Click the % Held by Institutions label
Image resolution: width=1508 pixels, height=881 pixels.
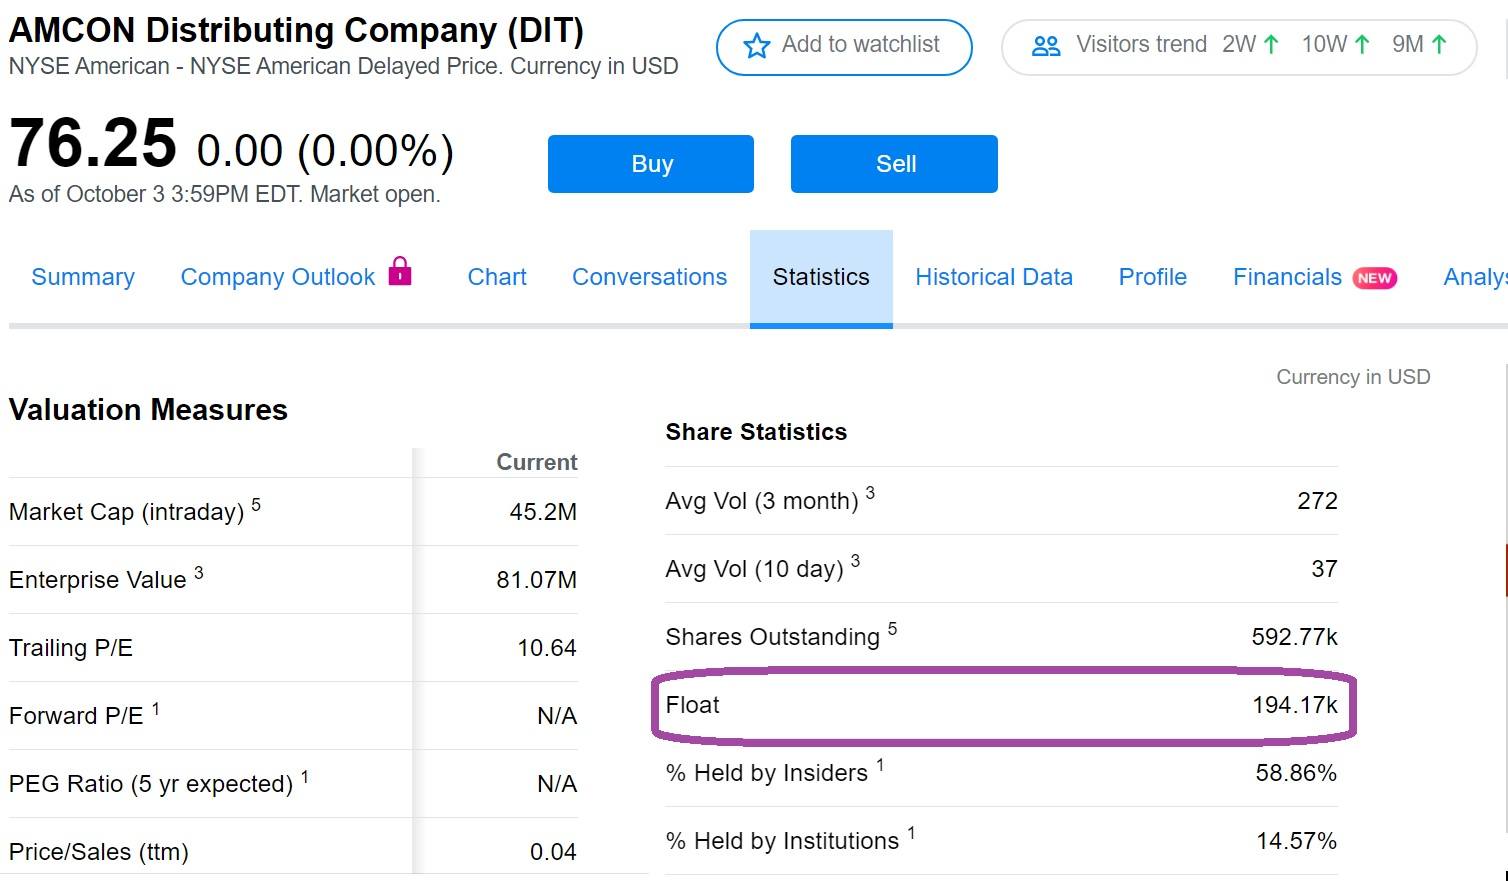(783, 841)
